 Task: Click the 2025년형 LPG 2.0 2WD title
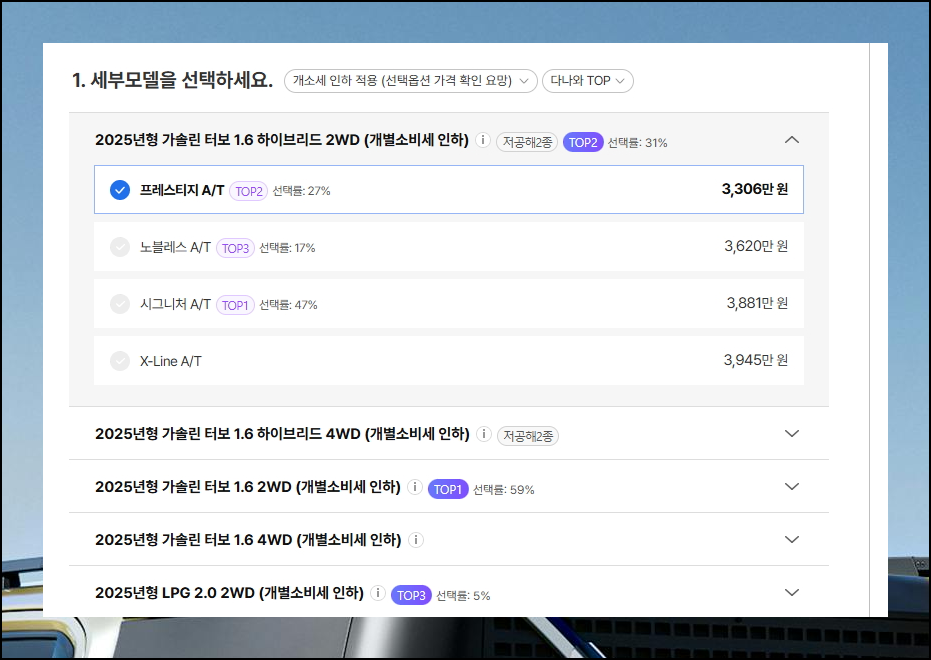(x=230, y=592)
